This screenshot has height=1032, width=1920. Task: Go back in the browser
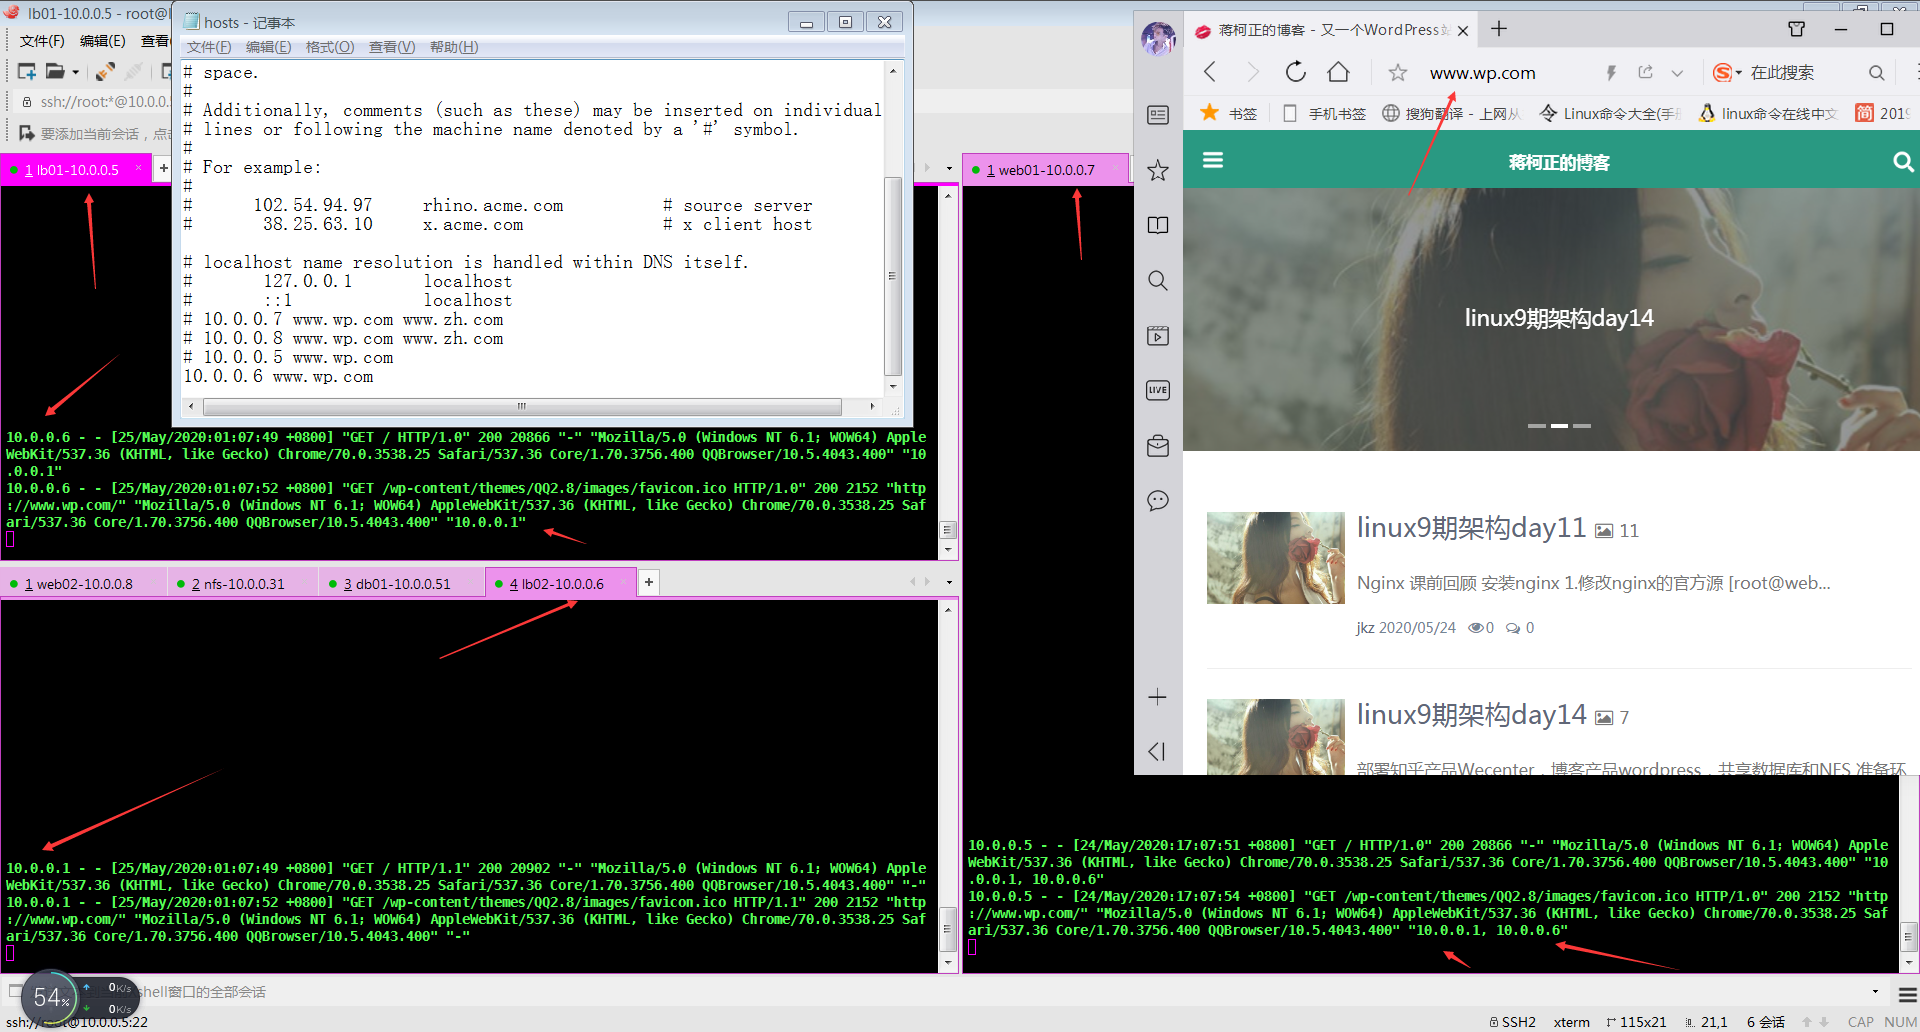(x=1210, y=72)
